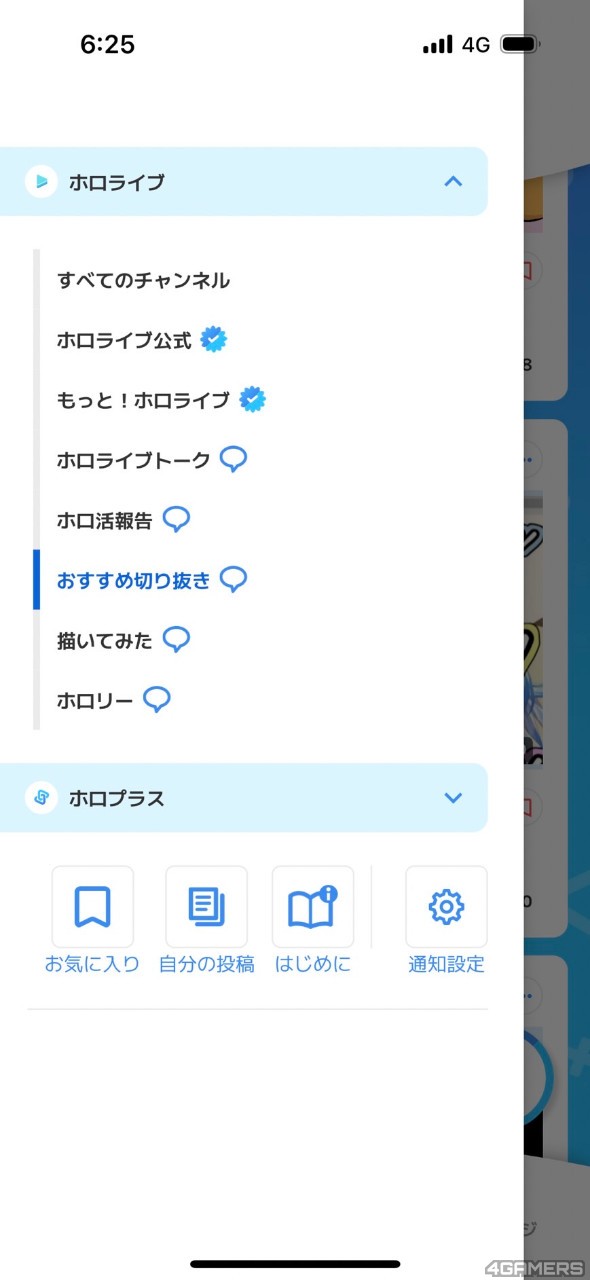Open the はじめに book icon
The image size is (590, 1280).
(313, 907)
